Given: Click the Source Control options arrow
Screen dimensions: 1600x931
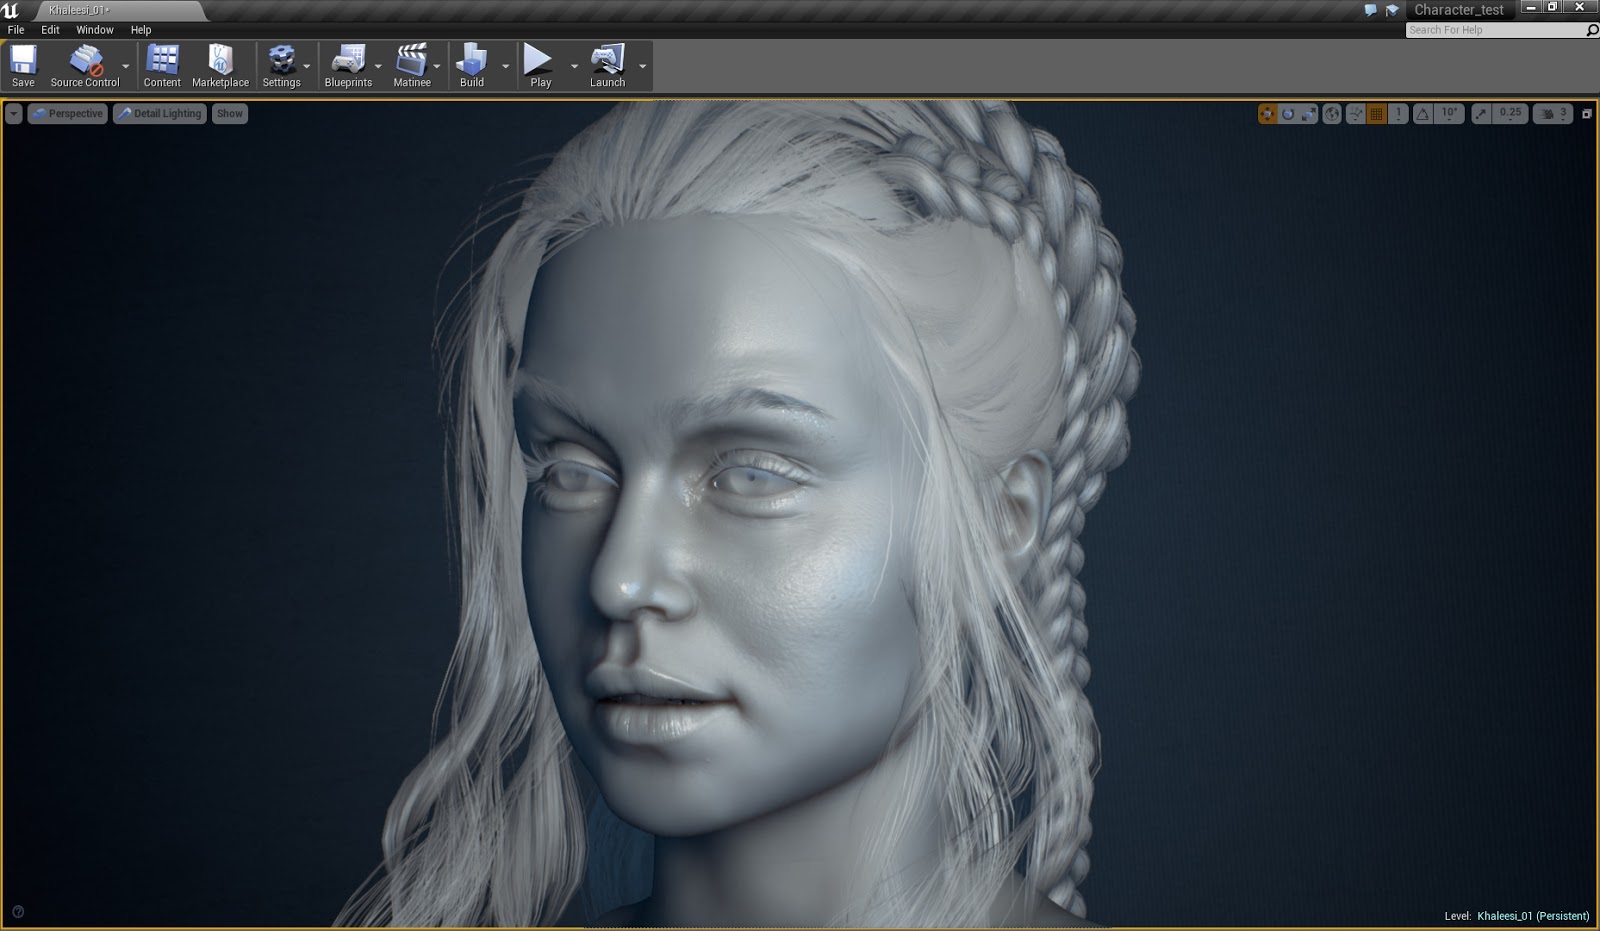Looking at the screenshot, I should coord(126,66).
